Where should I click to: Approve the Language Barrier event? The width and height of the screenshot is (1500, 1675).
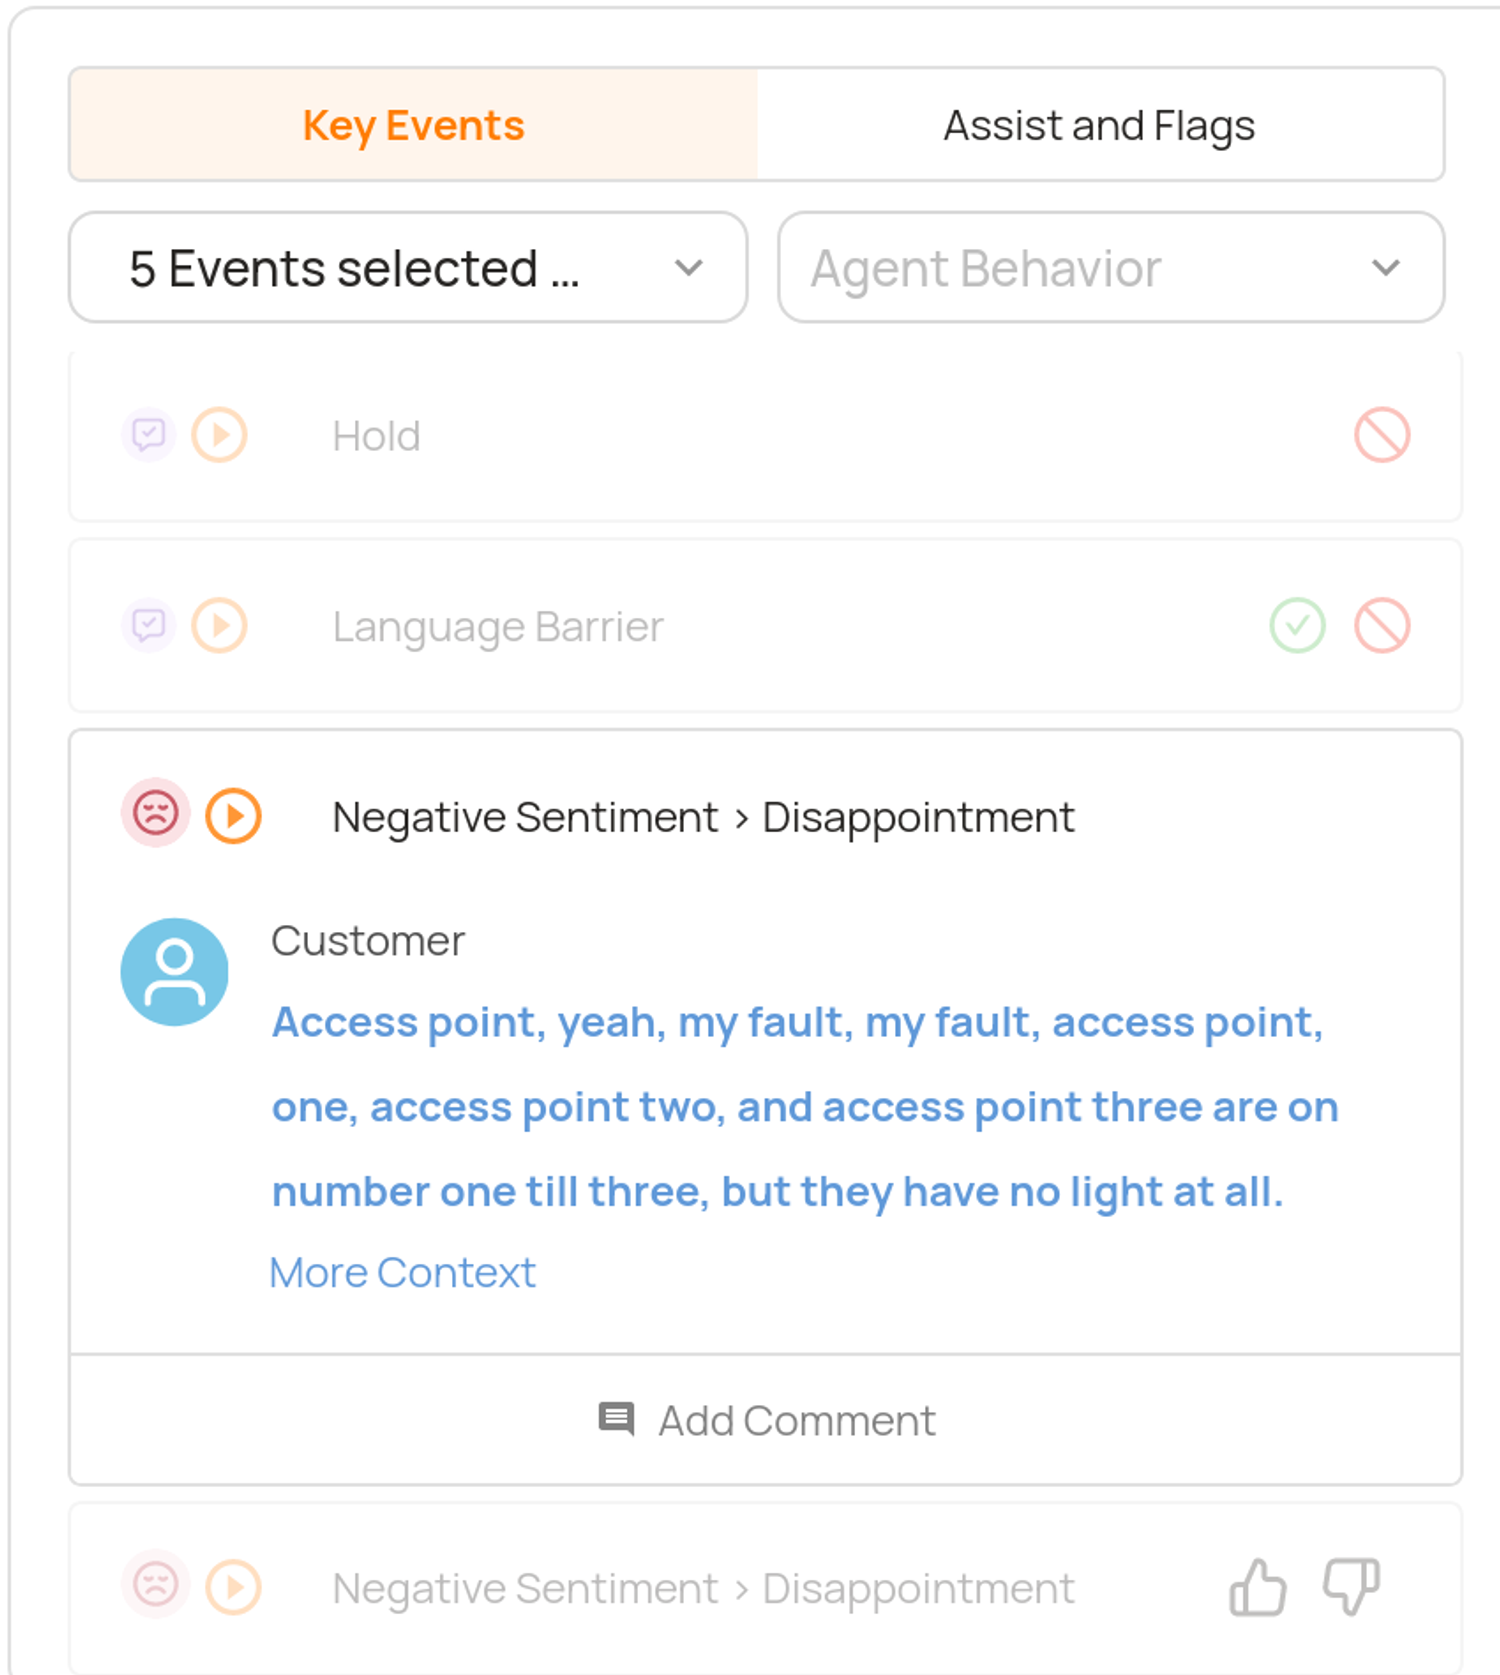point(1297,626)
